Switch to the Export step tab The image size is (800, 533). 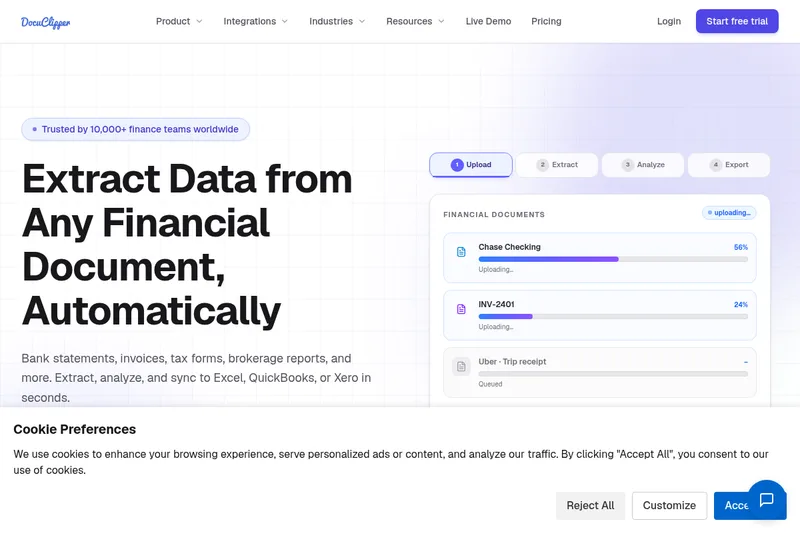pos(729,165)
